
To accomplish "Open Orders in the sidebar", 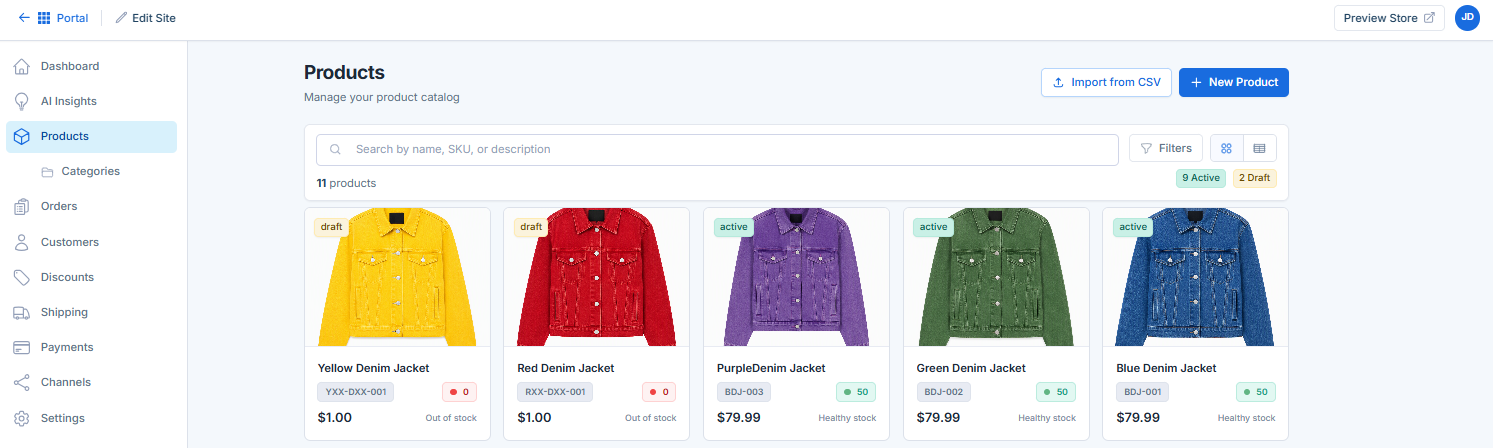I will pos(92,207).
